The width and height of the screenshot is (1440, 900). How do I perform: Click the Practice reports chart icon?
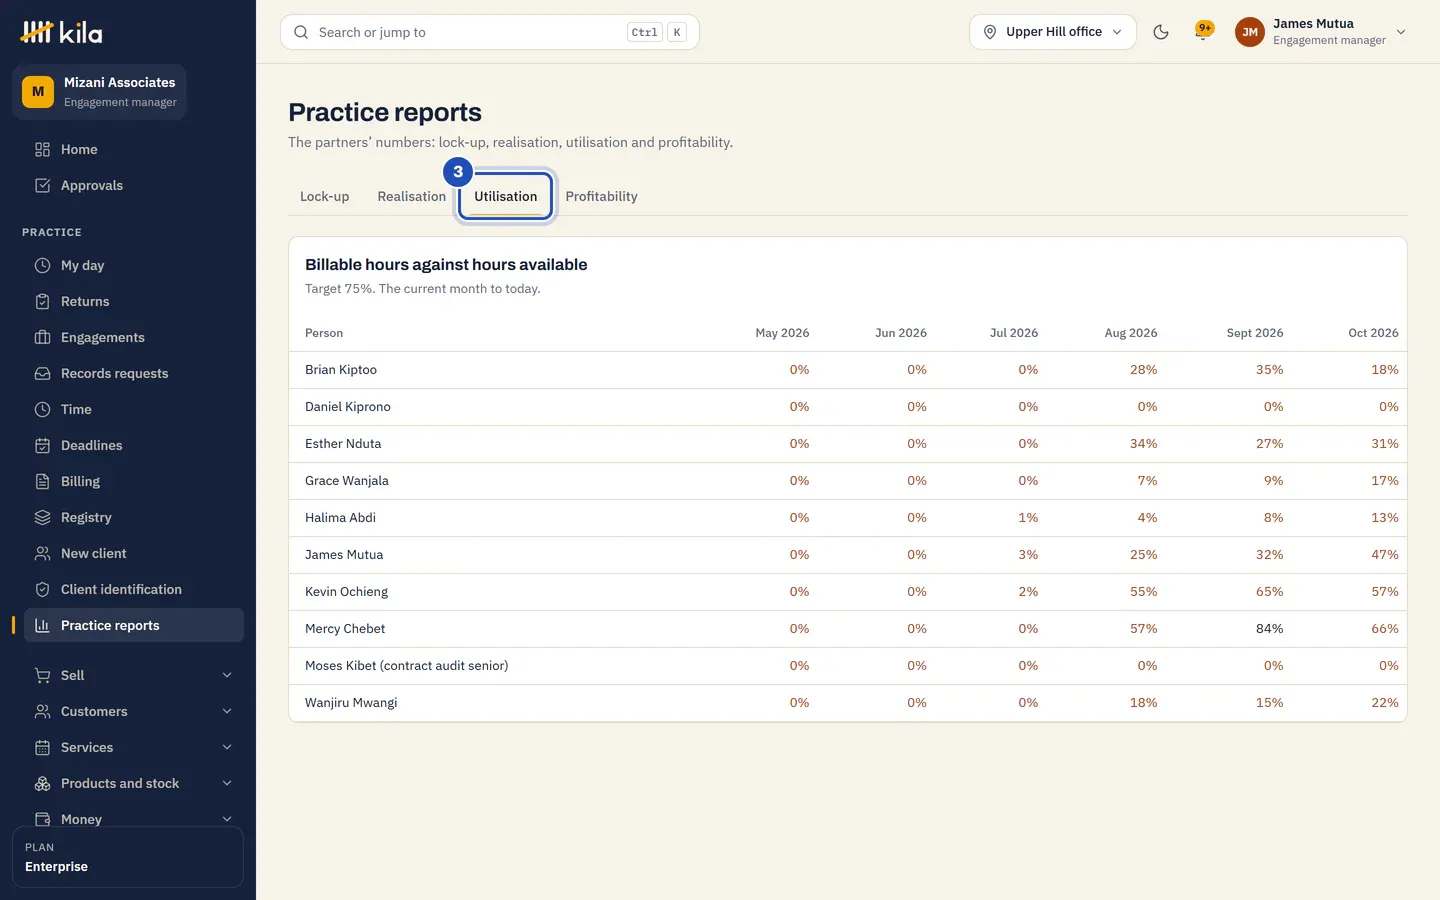[42, 625]
